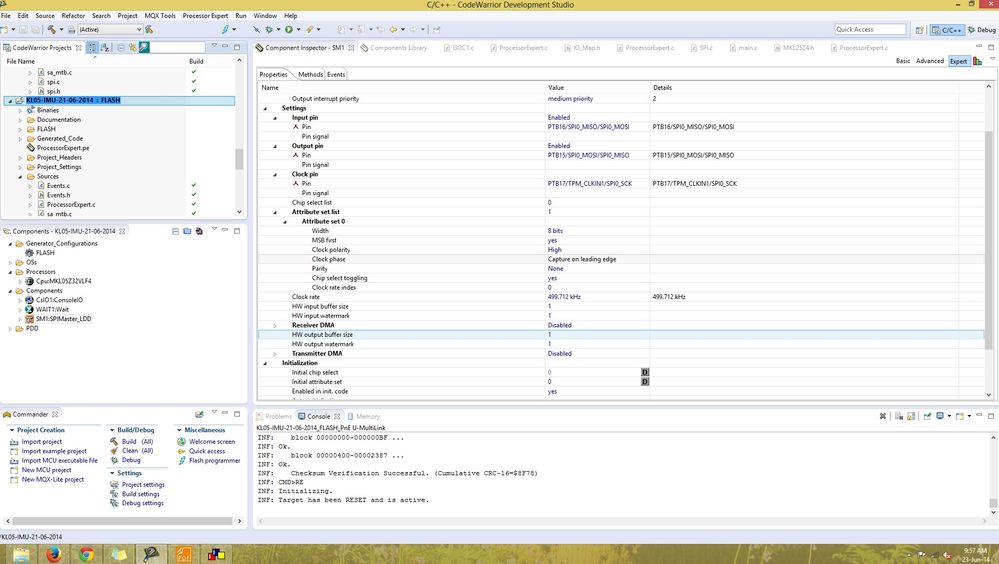Switch to the Events tab in the inspector
The width and height of the screenshot is (999, 564).
tap(336, 75)
